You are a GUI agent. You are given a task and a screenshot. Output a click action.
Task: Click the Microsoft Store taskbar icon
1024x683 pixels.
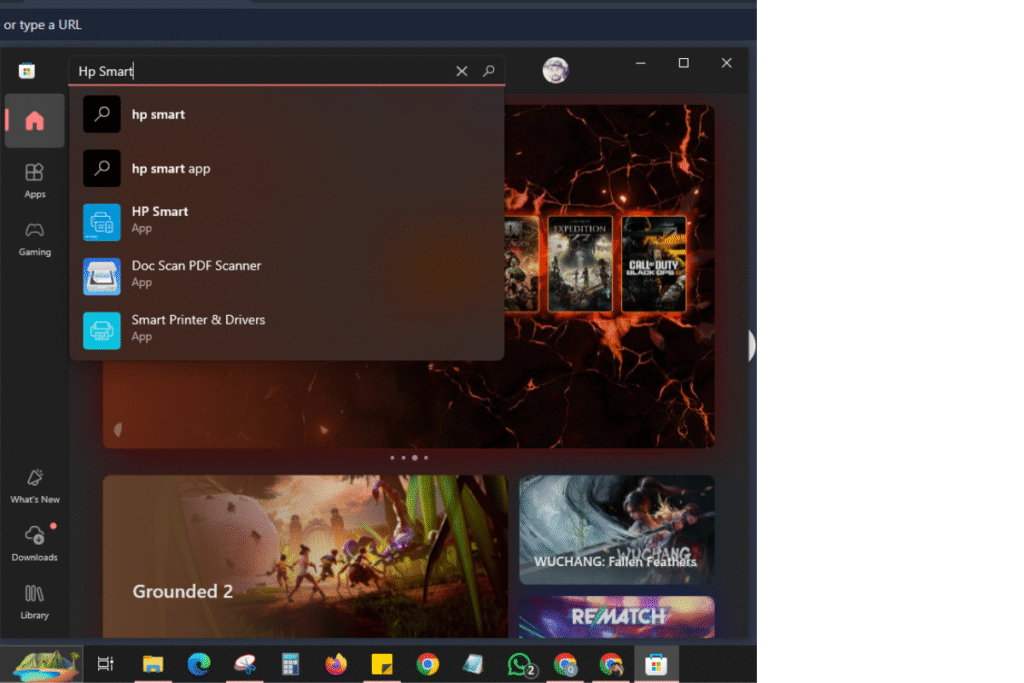point(656,664)
